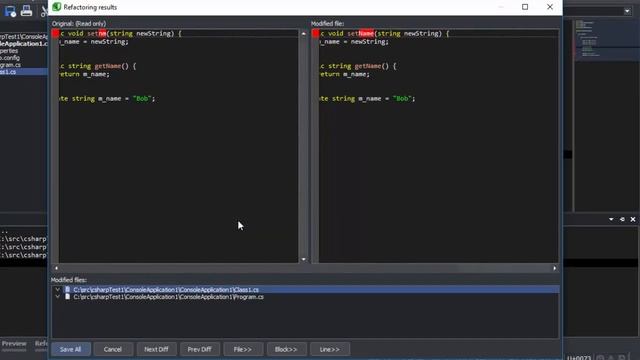Click the Refactoring results app icon

pos(57,7)
